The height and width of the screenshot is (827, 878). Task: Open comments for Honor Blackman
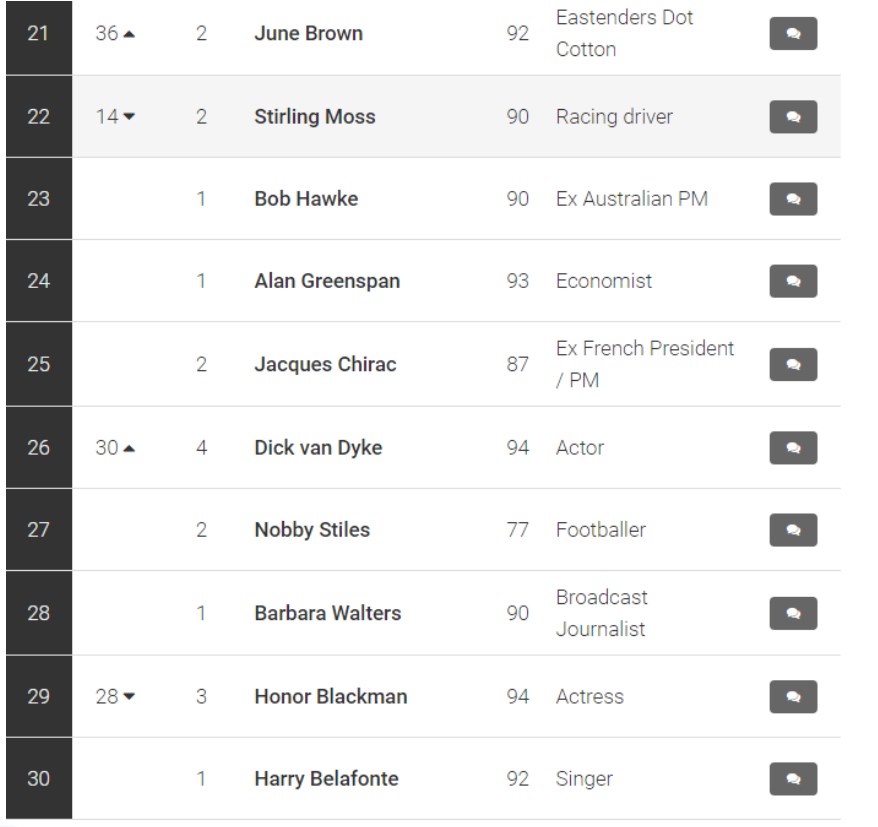793,697
